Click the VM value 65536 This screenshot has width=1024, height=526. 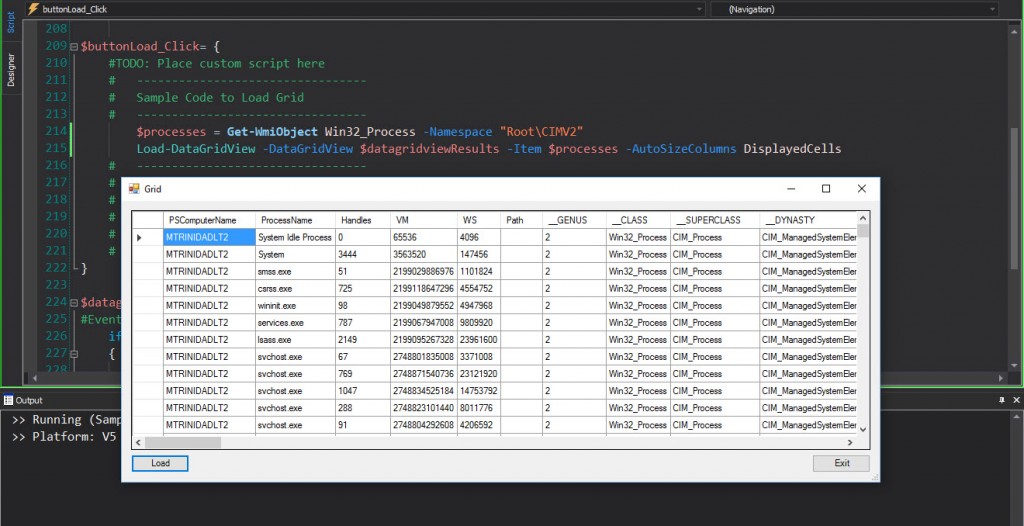(x=423, y=237)
